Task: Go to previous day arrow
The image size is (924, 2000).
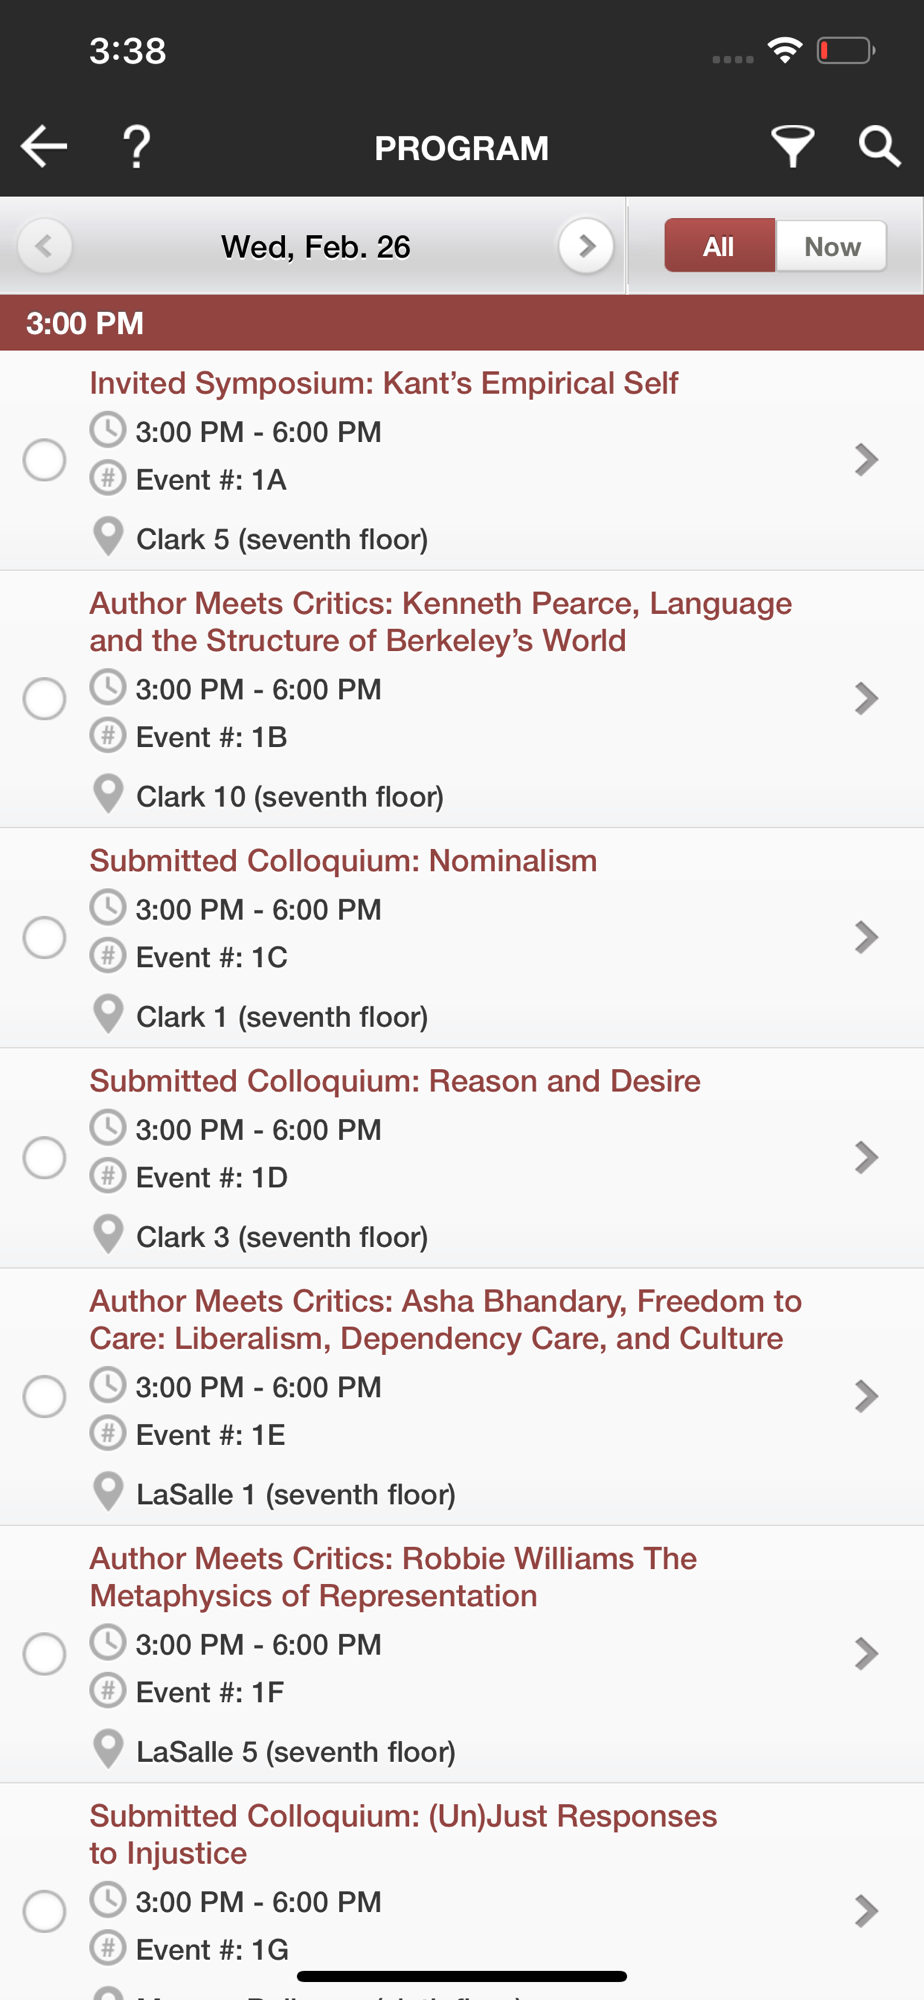Action: click(44, 246)
